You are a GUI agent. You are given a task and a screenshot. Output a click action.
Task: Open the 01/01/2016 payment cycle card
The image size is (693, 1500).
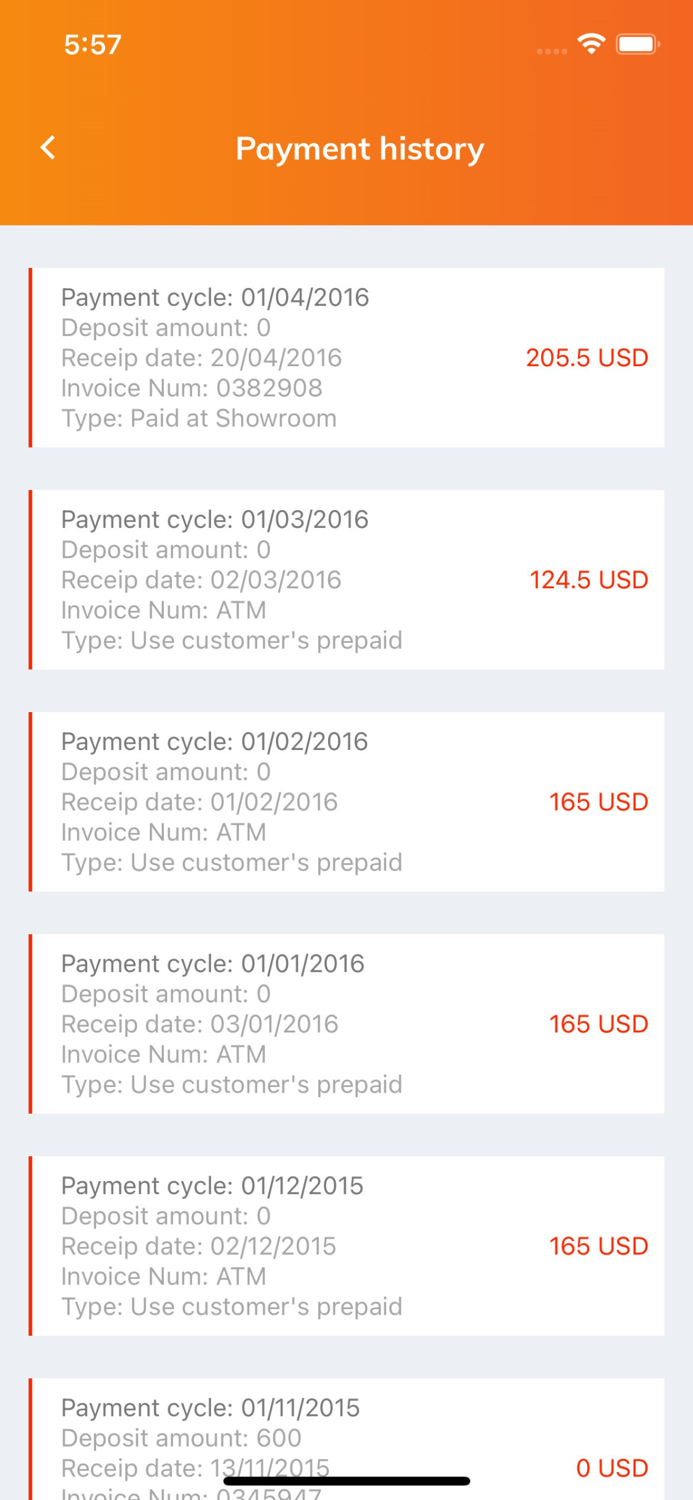[x=215, y=963]
